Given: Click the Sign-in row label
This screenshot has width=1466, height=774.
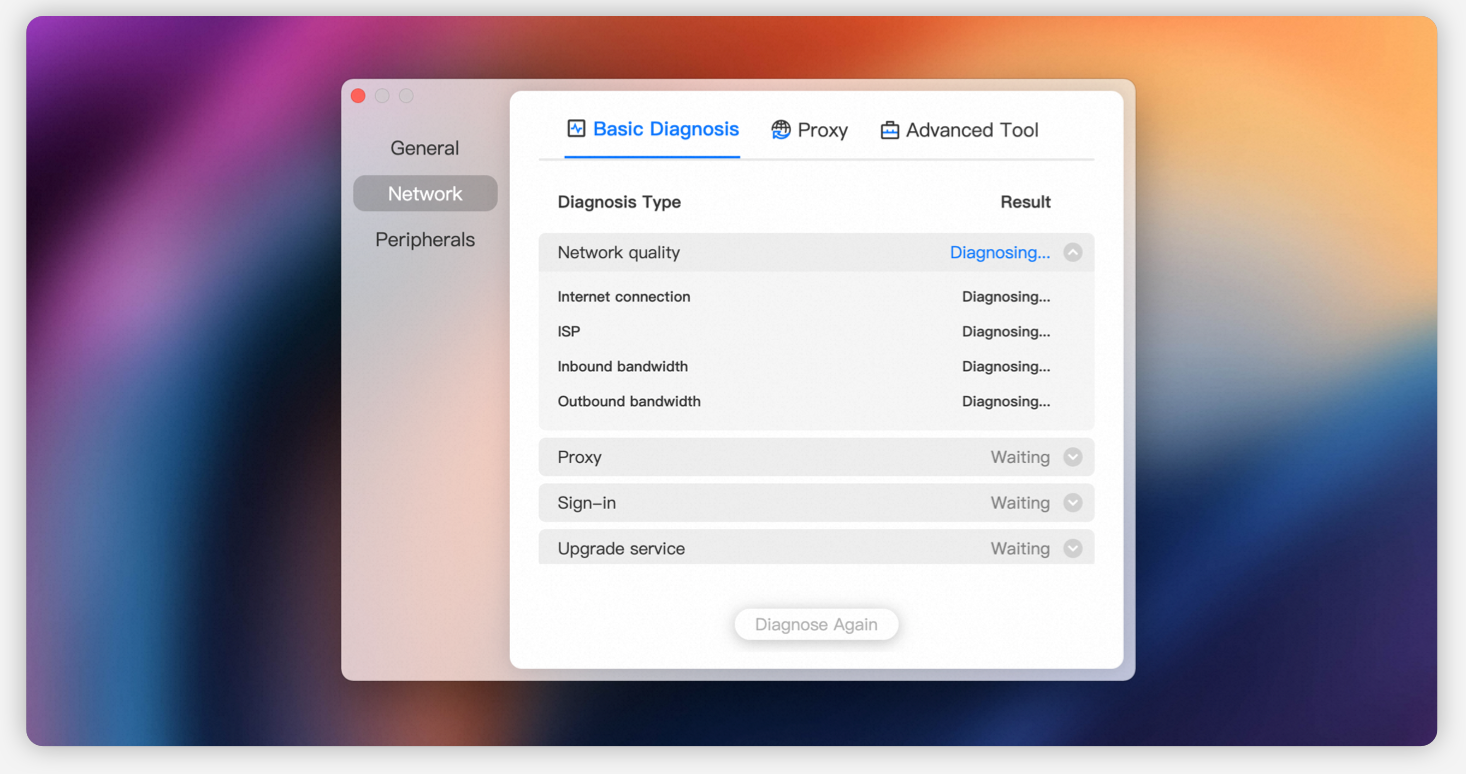Looking at the screenshot, I should tap(586, 503).
